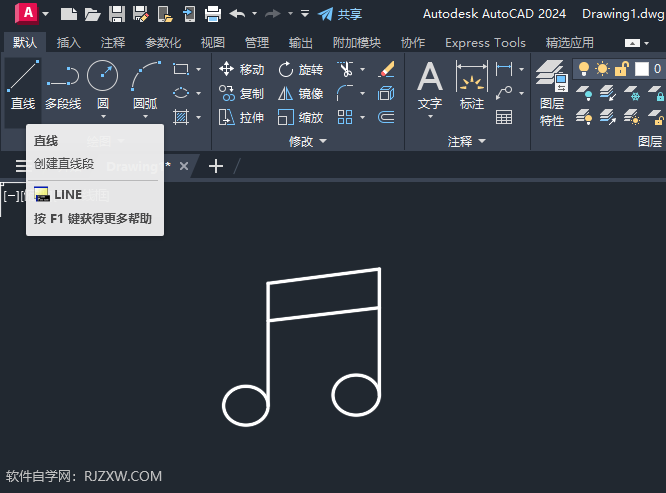Image resolution: width=666 pixels, height=493 pixels.
Task: Click the Save icon in quick access toolbar
Action: pyautogui.click(x=117, y=14)
